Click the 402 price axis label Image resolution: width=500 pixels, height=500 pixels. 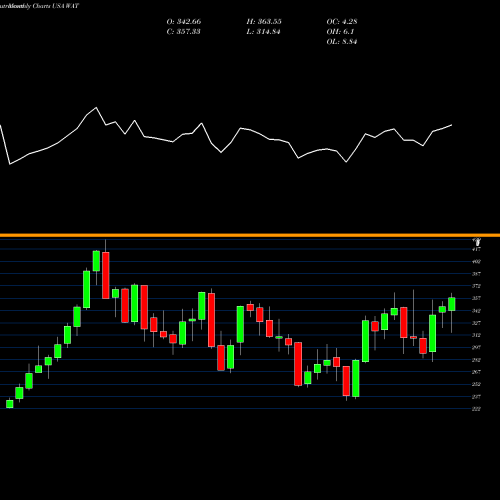coord(477,262)
